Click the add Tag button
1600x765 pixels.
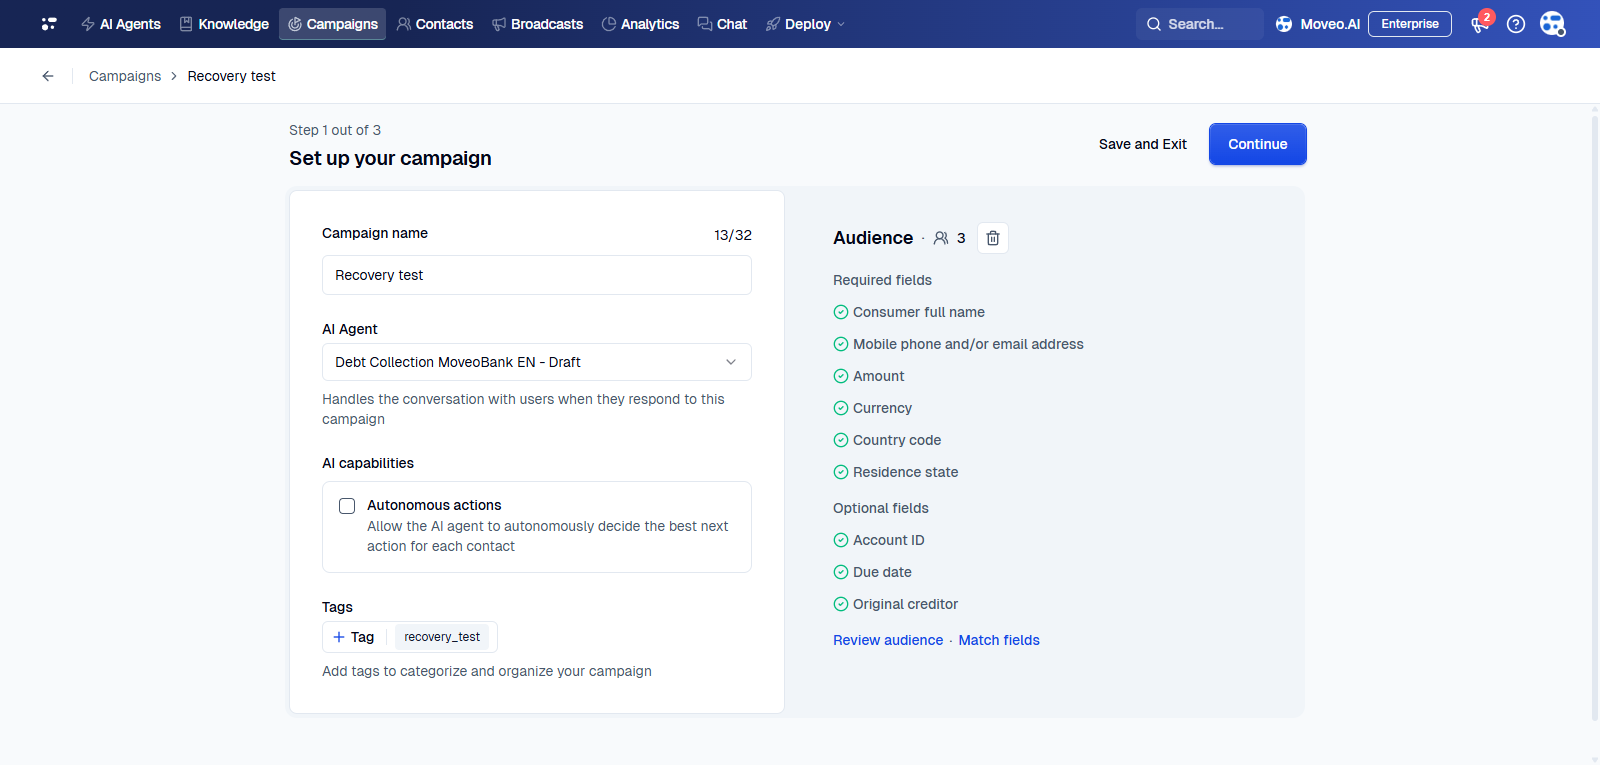354,637
